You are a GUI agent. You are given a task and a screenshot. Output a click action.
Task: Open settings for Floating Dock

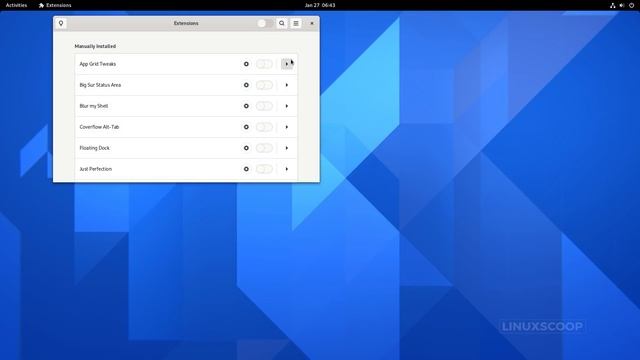pyautogui.click(x=246, y=148)
